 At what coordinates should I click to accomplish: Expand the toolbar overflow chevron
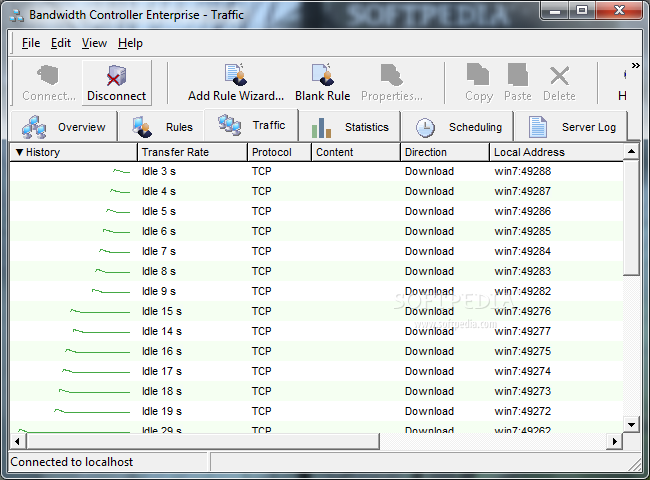pos(635,65)
